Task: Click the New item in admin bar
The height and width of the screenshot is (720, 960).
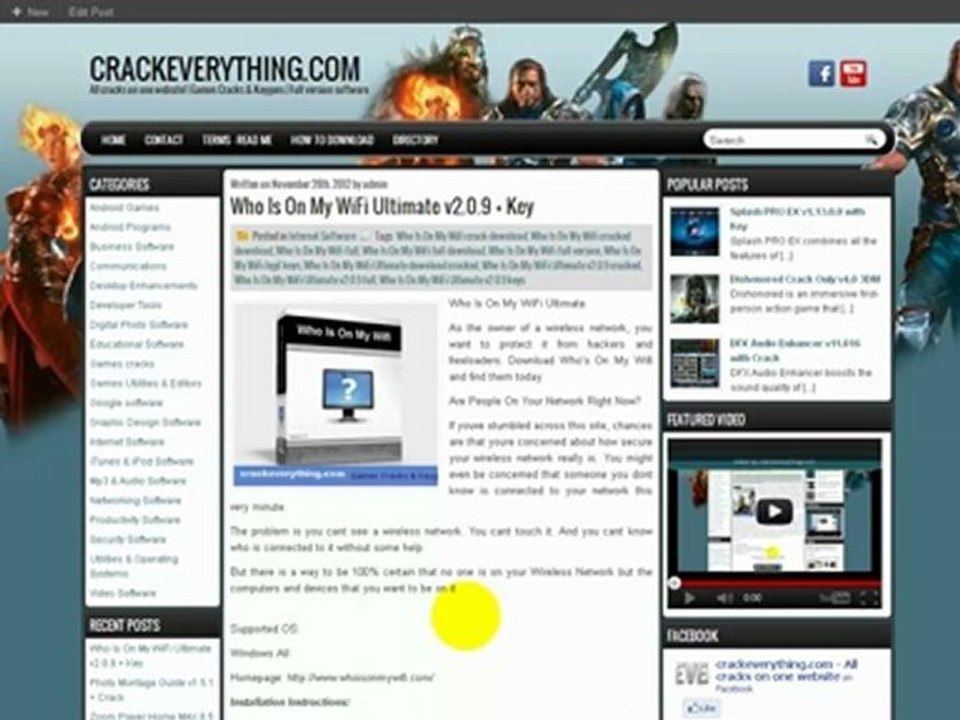Action: (30, 11)
